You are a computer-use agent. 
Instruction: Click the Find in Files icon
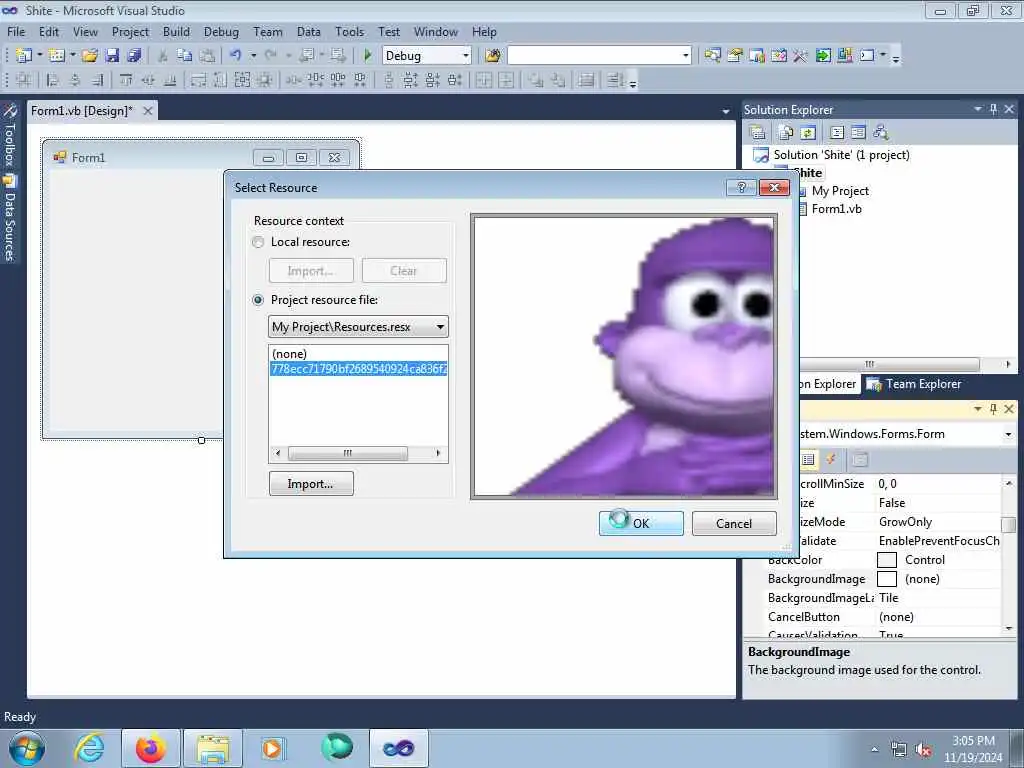[492, 56]
